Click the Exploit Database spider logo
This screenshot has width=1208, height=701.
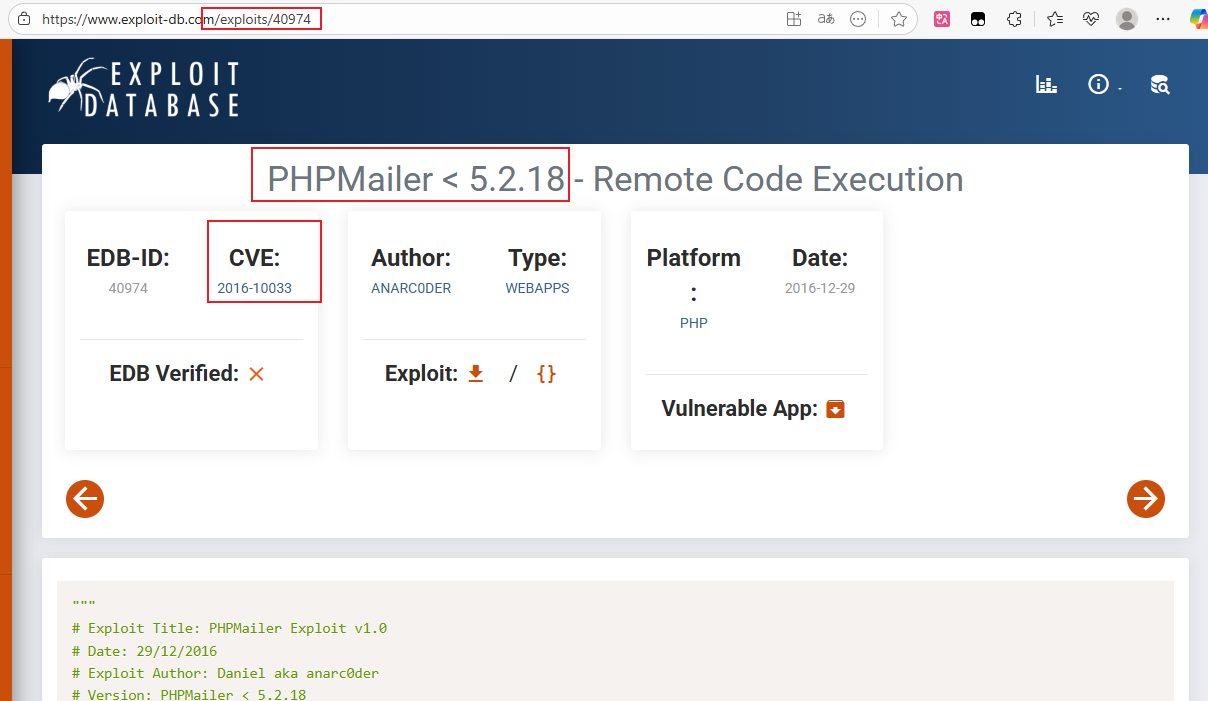[144, 86]
